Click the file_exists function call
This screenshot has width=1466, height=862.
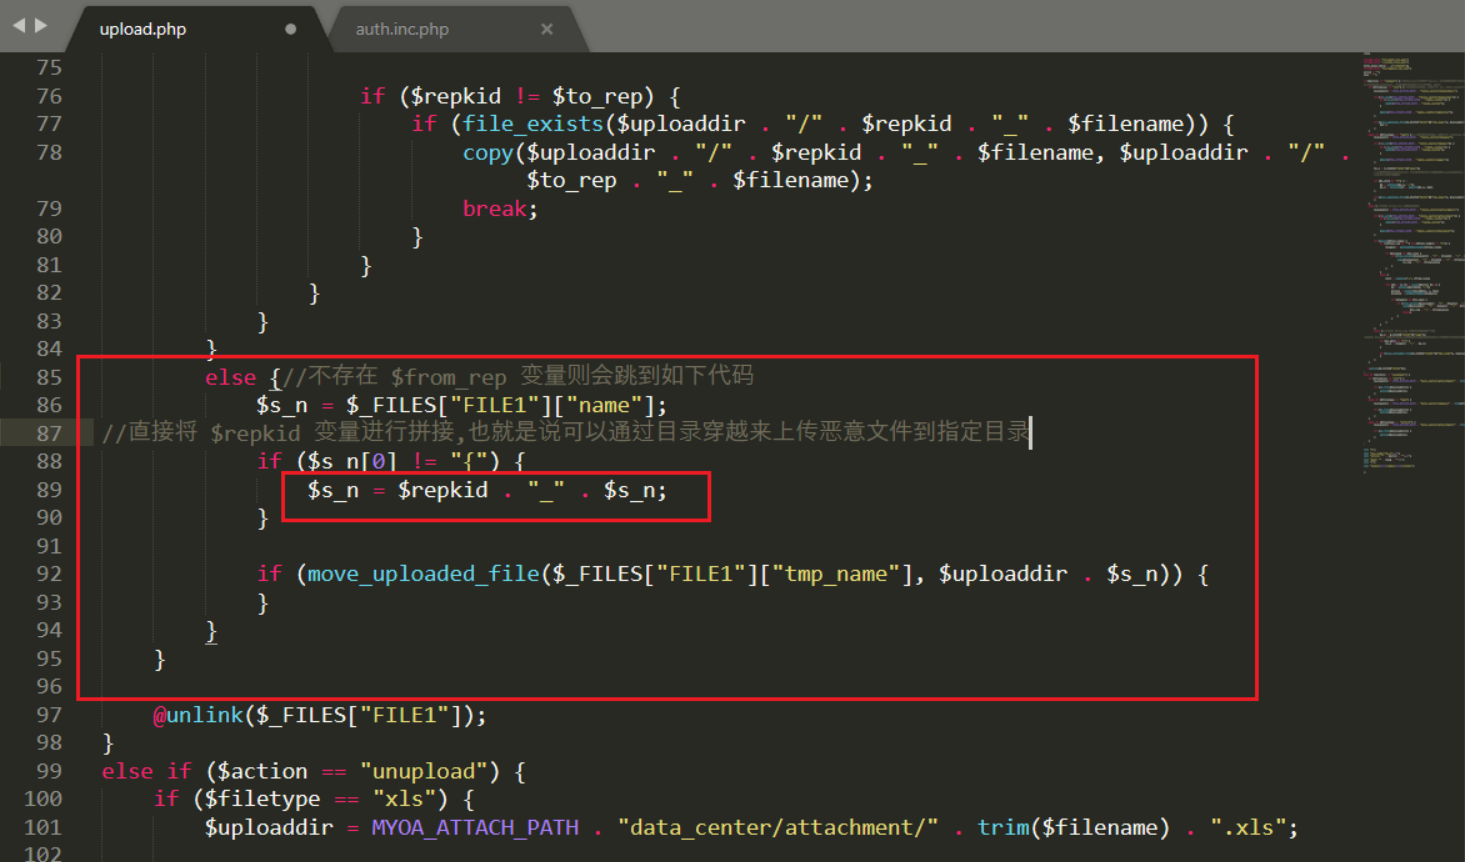pyautogui.click(x=533, y=124)
